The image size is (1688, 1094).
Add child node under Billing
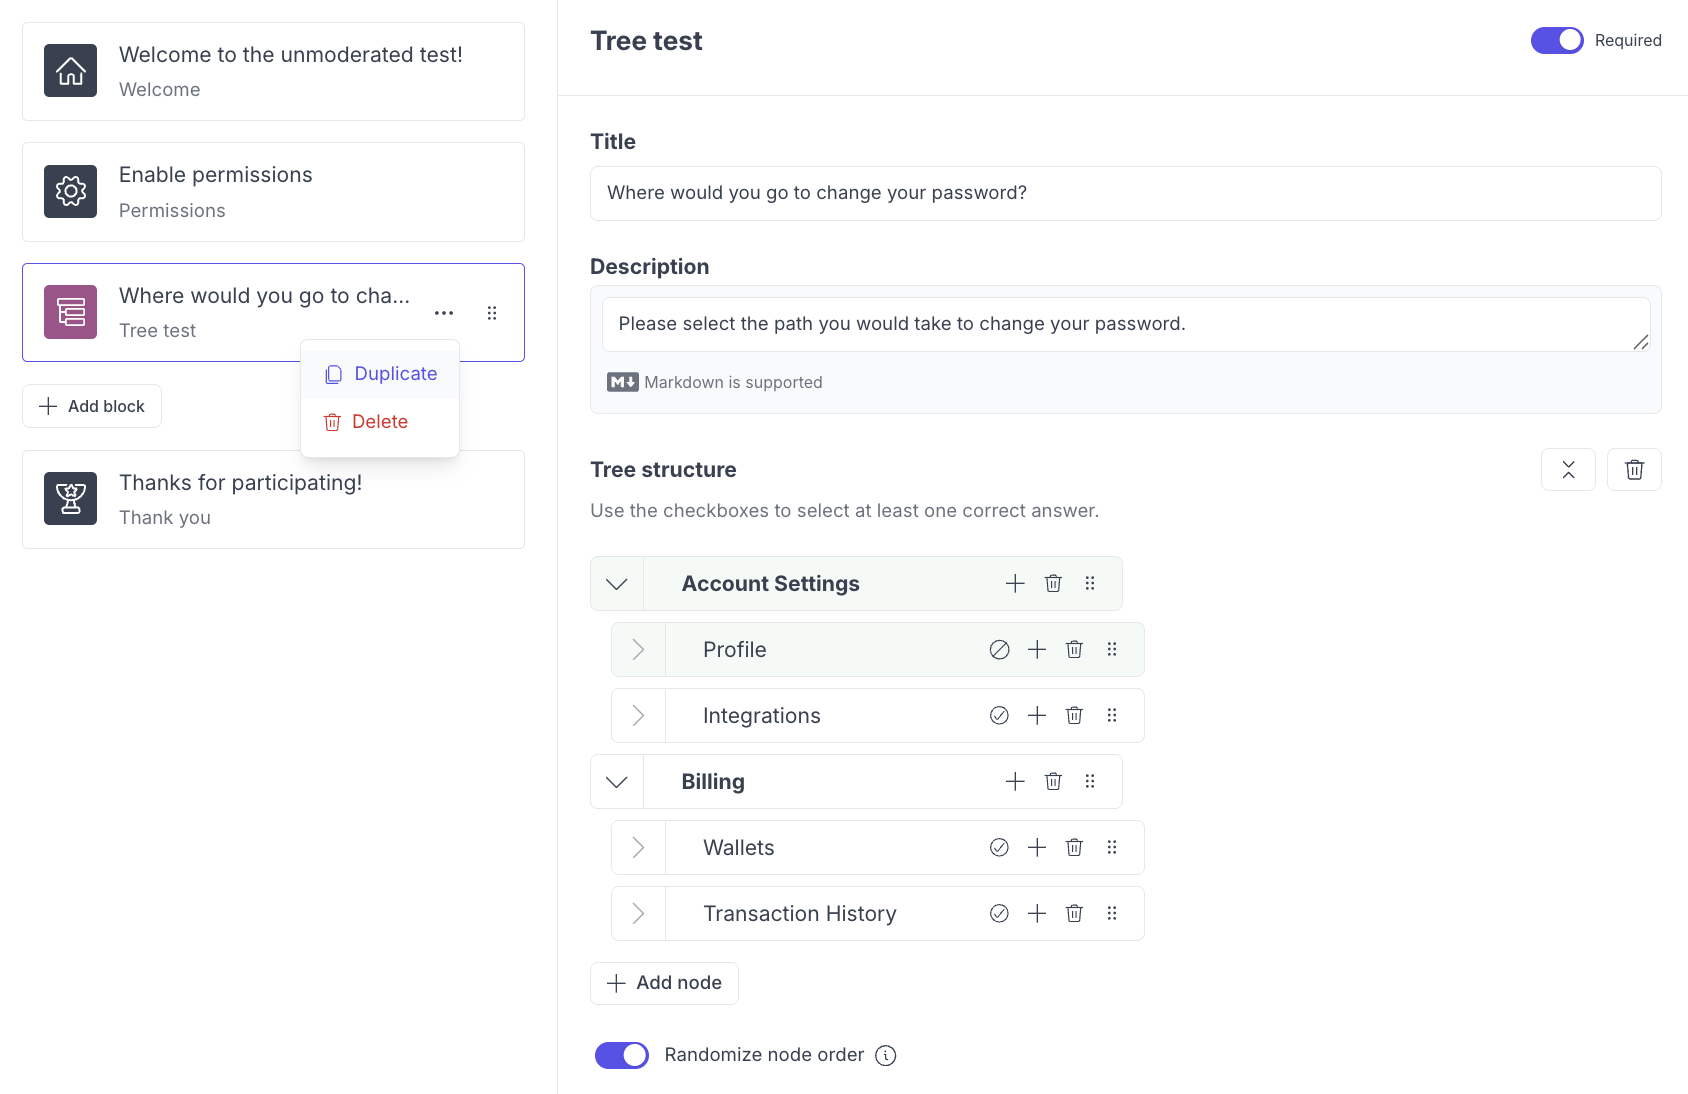coord(1015,782)
